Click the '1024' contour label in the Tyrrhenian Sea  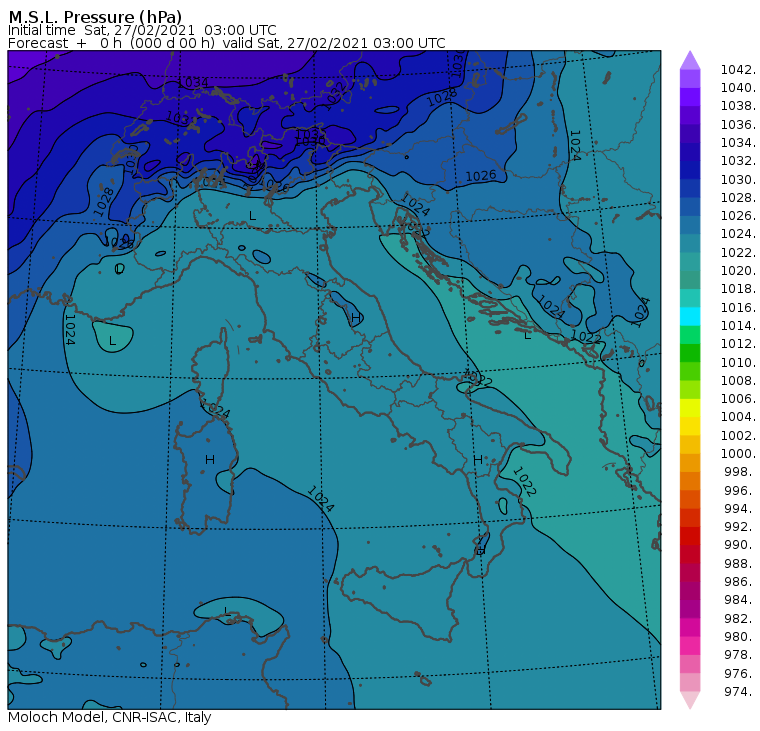click(320, 499)
